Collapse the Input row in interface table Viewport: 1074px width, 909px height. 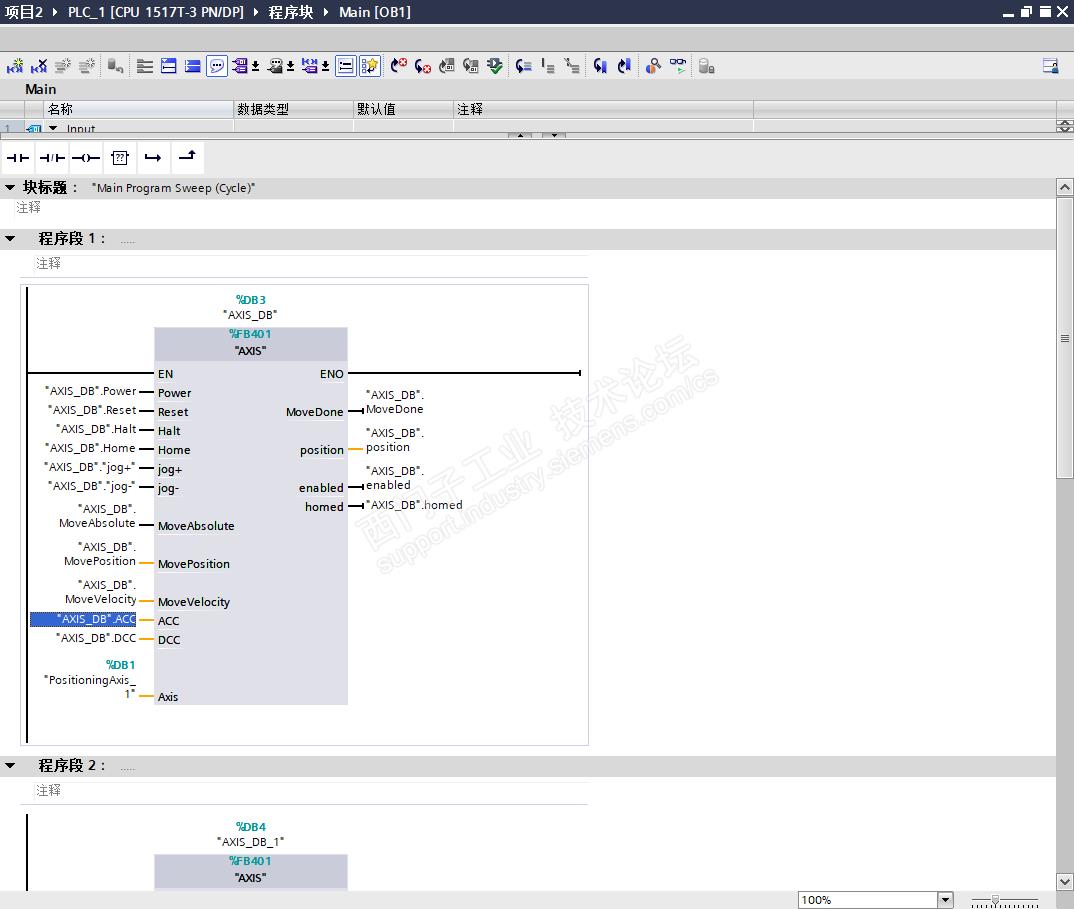coord(53,128)
